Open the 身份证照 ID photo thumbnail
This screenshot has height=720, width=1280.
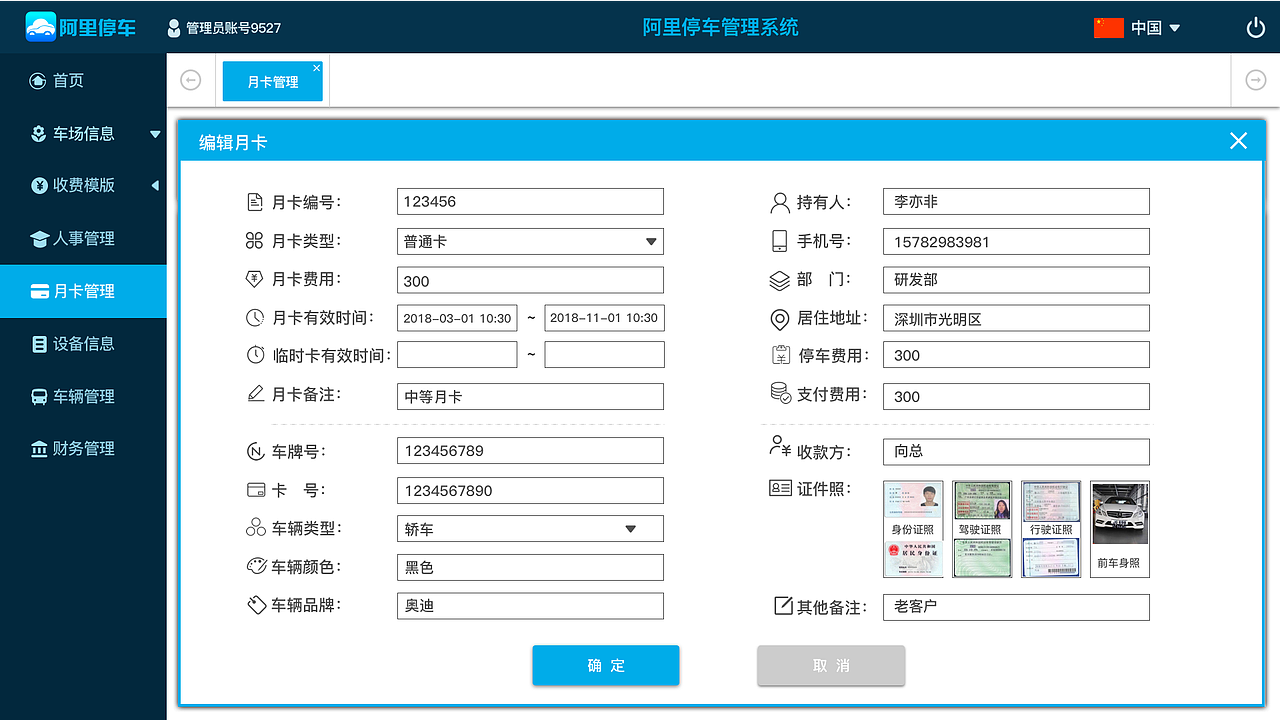(x=913, y=529)
